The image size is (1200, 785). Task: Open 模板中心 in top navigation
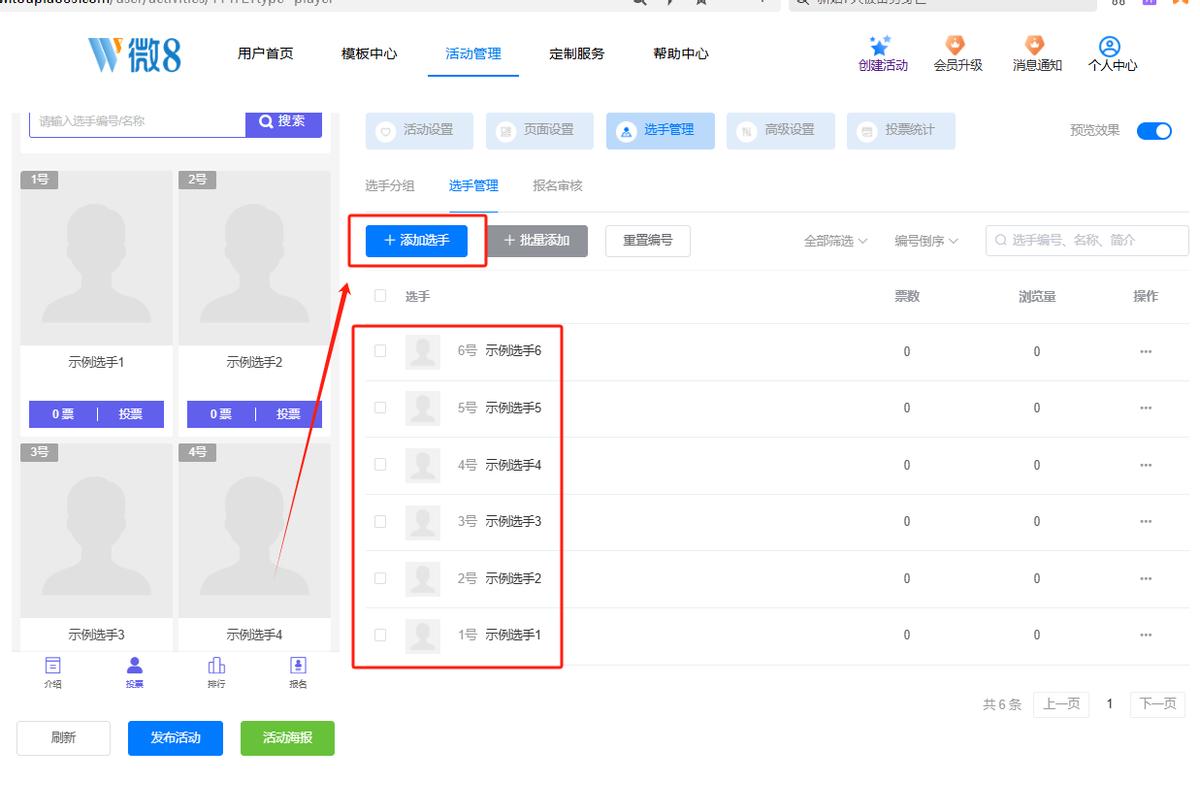click(x=369, y=54)
